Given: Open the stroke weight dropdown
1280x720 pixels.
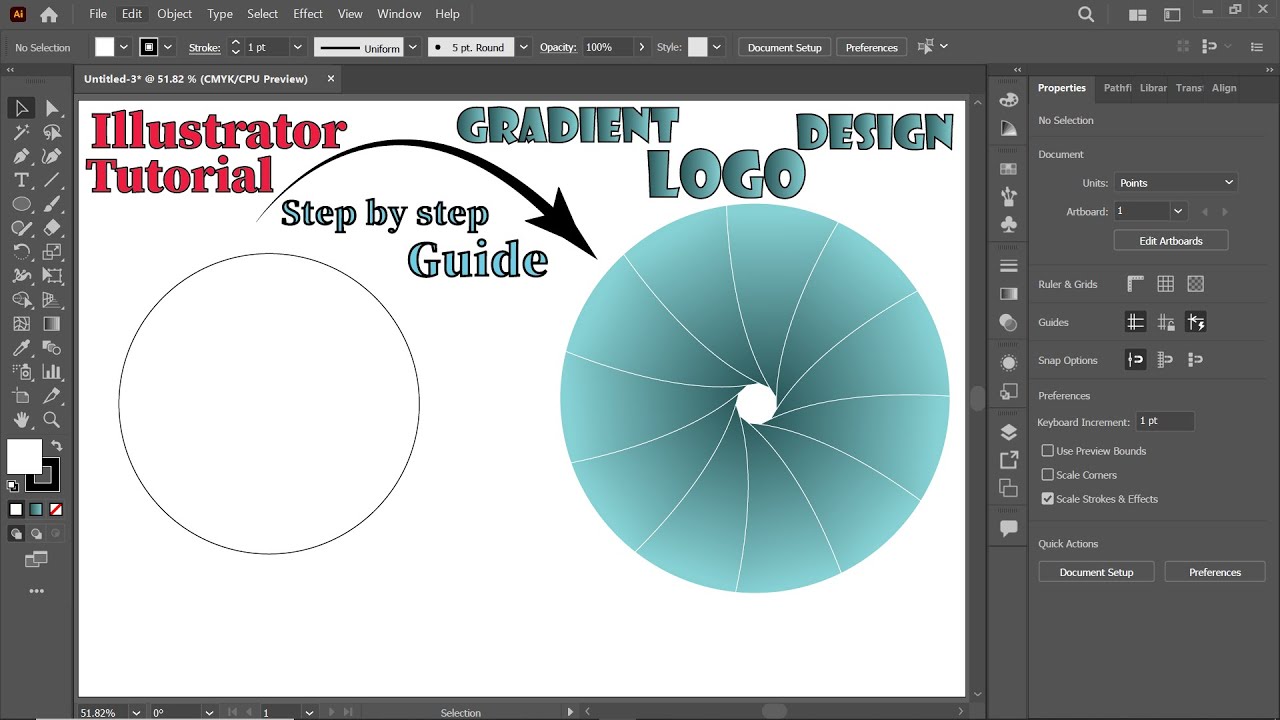Looking at the screenshot, I should point(297,47).
